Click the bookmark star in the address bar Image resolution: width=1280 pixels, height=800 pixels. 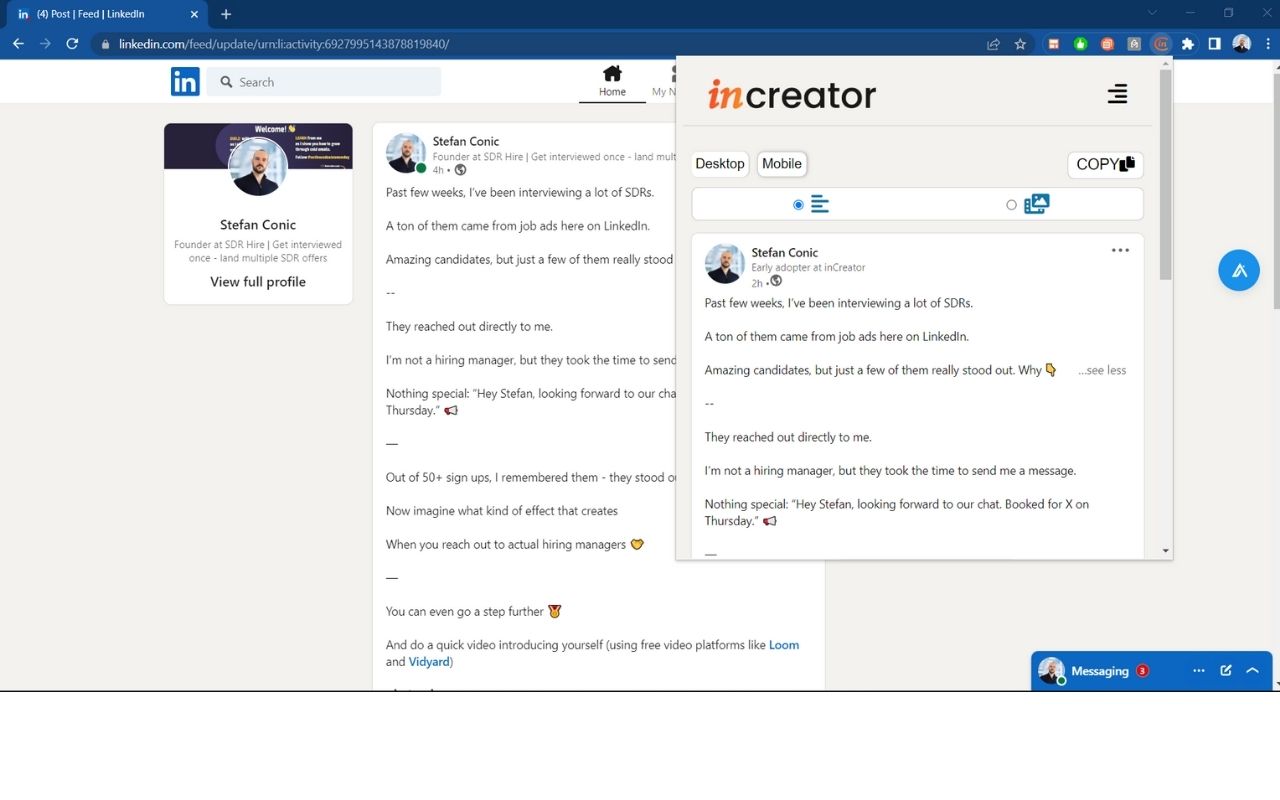coord(1020,44)
